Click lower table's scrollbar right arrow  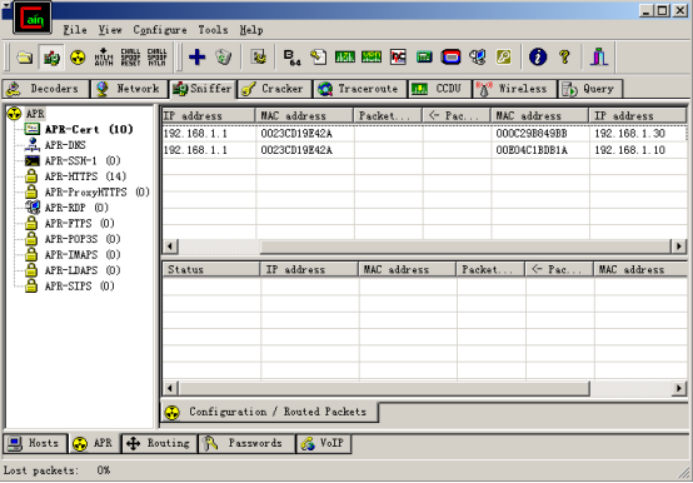(678, 388)
